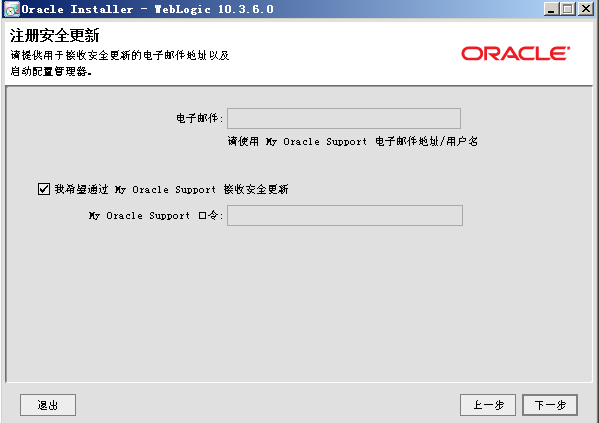Close the Oracle Installer window
Screen dimensions: 599x423
(x=586, y=9)
